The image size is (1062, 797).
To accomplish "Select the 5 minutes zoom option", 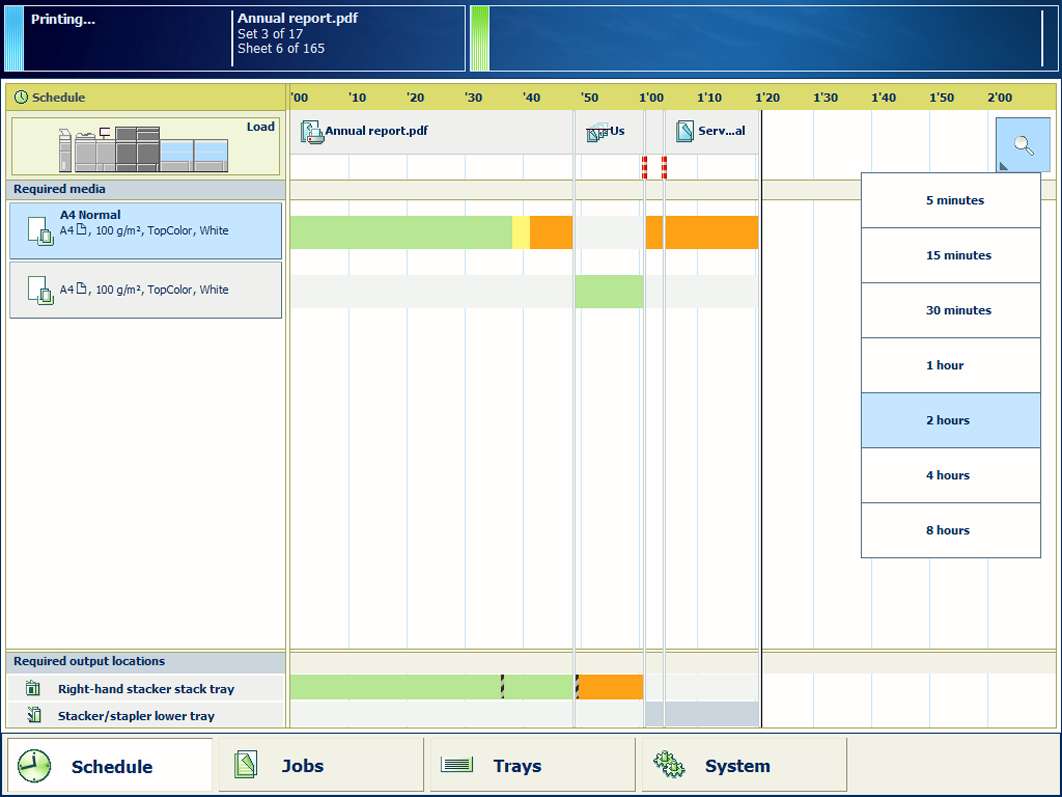I will click(950, 200).
